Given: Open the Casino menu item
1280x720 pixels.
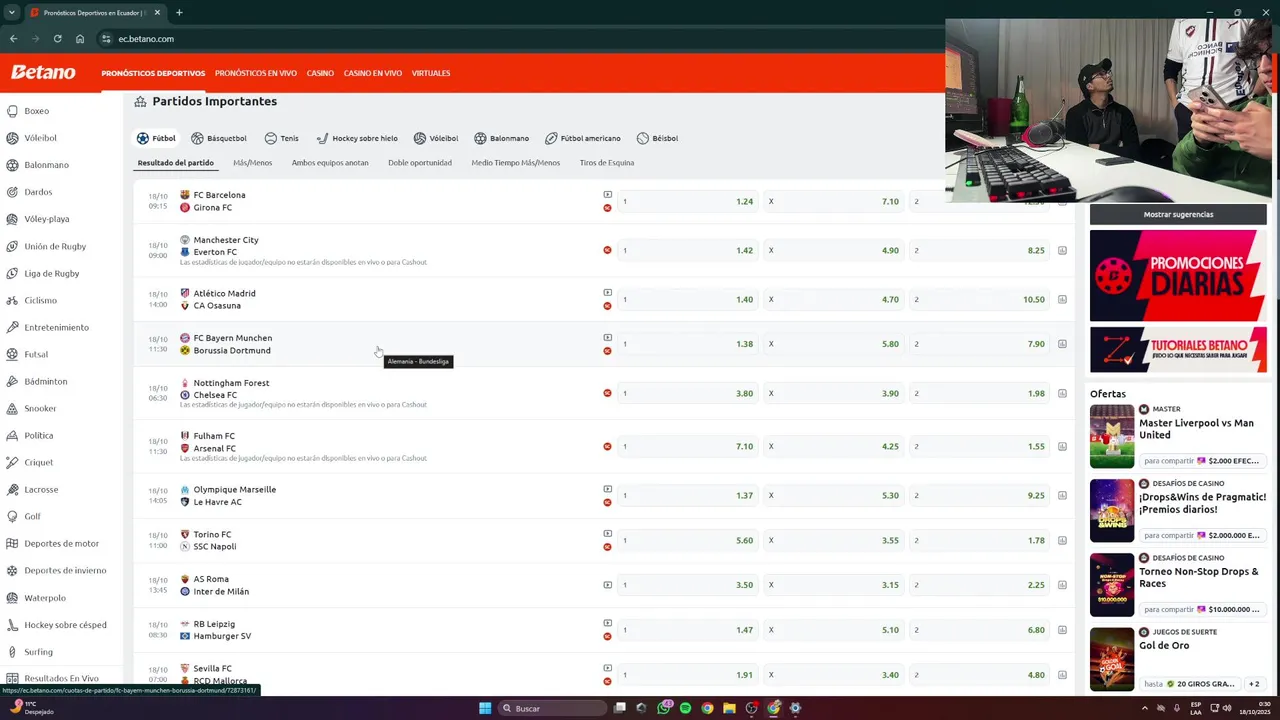Looking at the screenshot, I should pos(320,73).
